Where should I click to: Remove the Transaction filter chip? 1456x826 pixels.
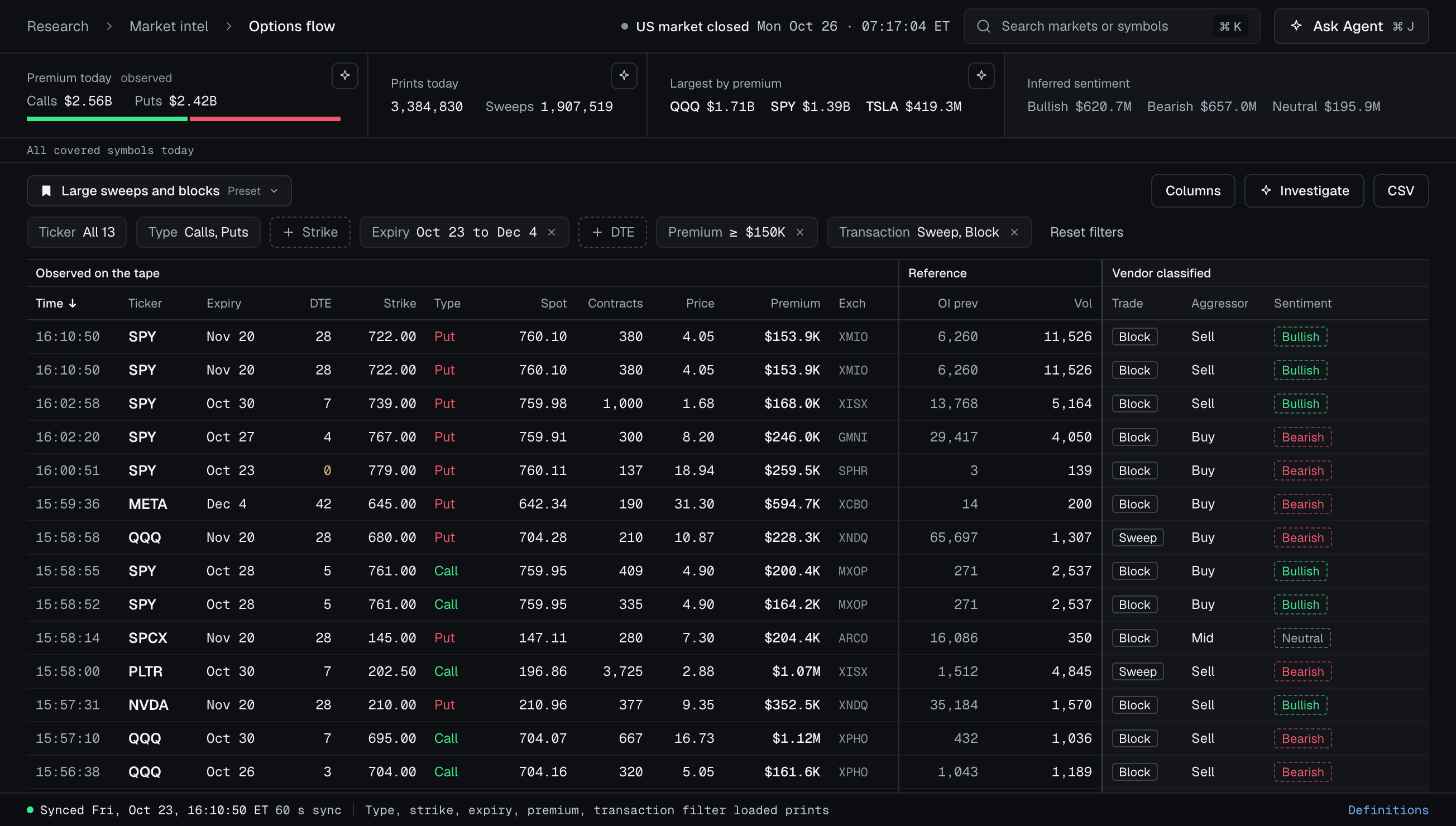[1014, 232]
